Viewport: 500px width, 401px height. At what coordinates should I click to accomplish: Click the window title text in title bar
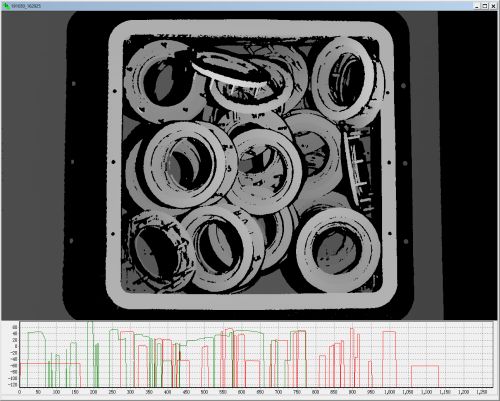(x=26, y=6)
